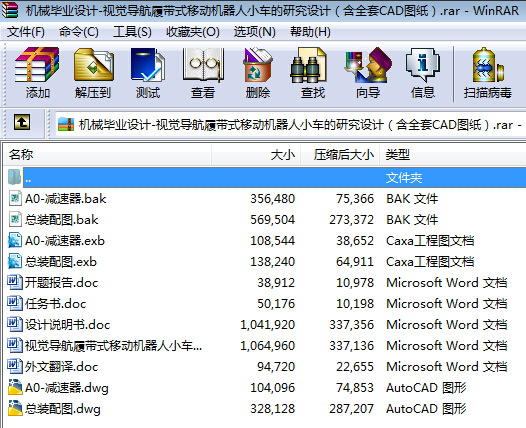Open the 选项(N) menu
The image size is (526, 428).
tap(255, 32)
